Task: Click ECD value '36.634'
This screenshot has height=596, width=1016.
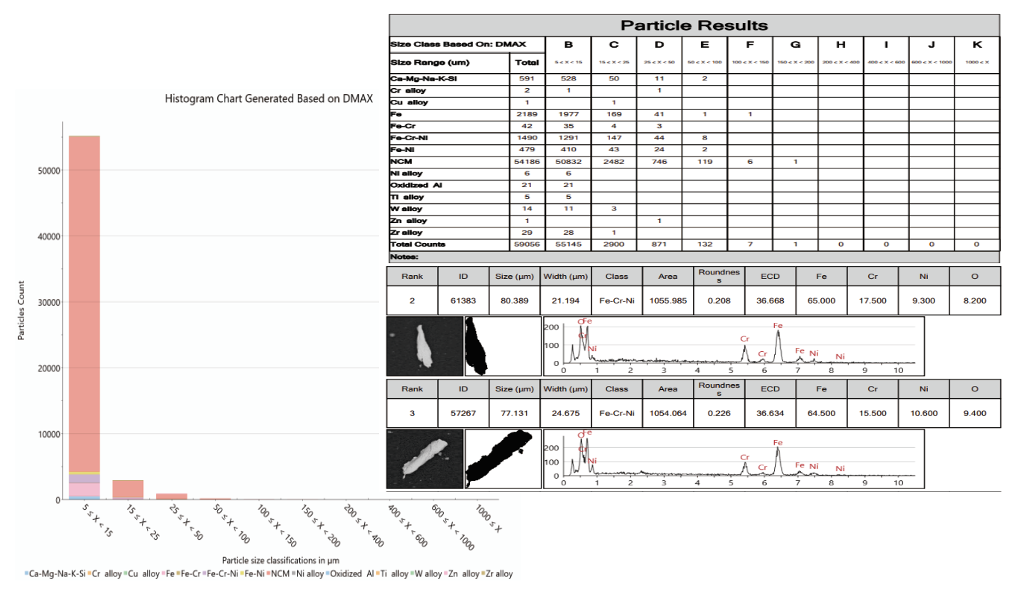Action: click(770, 413)
